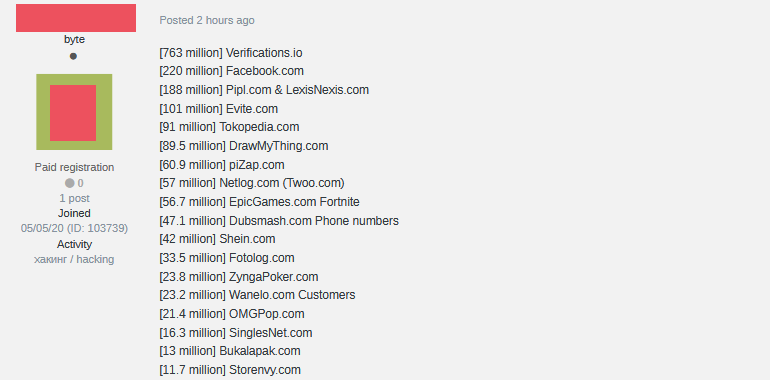Click the хакинг / hacking activity text
The height and width of the screenshot is (380, 770).
[x=74, y=259]
